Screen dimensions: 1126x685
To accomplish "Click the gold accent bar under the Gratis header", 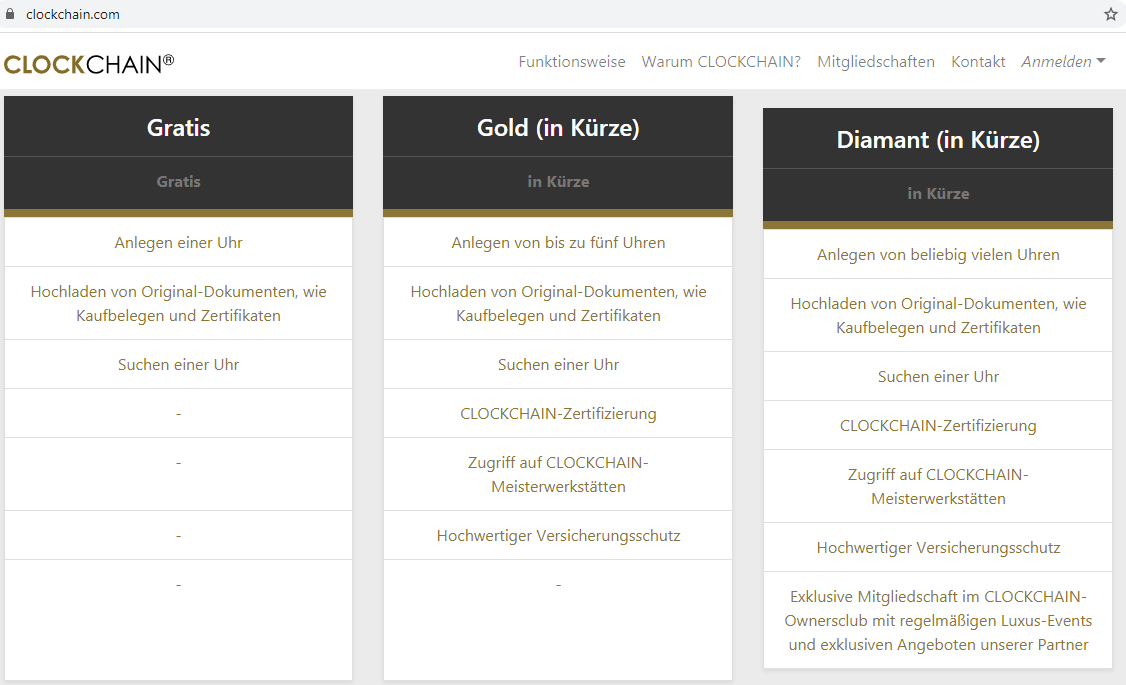I will [x=178, y=212].
